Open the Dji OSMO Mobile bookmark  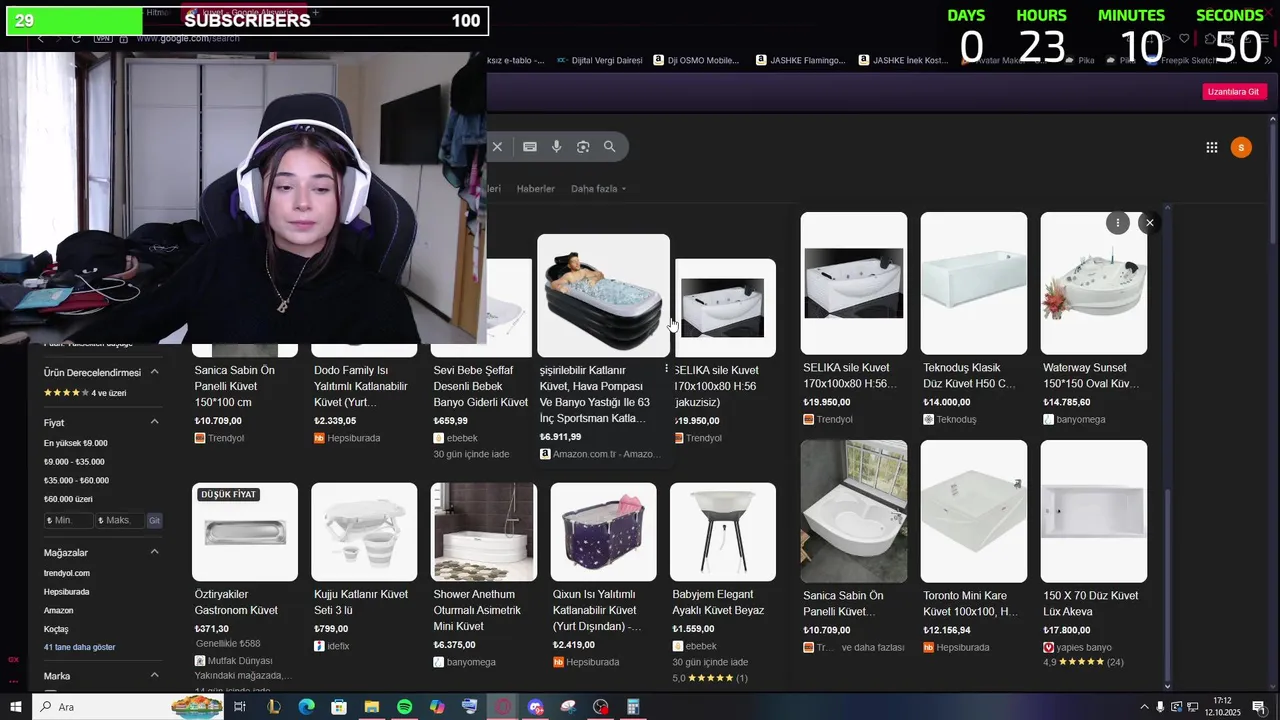point(697,60)
